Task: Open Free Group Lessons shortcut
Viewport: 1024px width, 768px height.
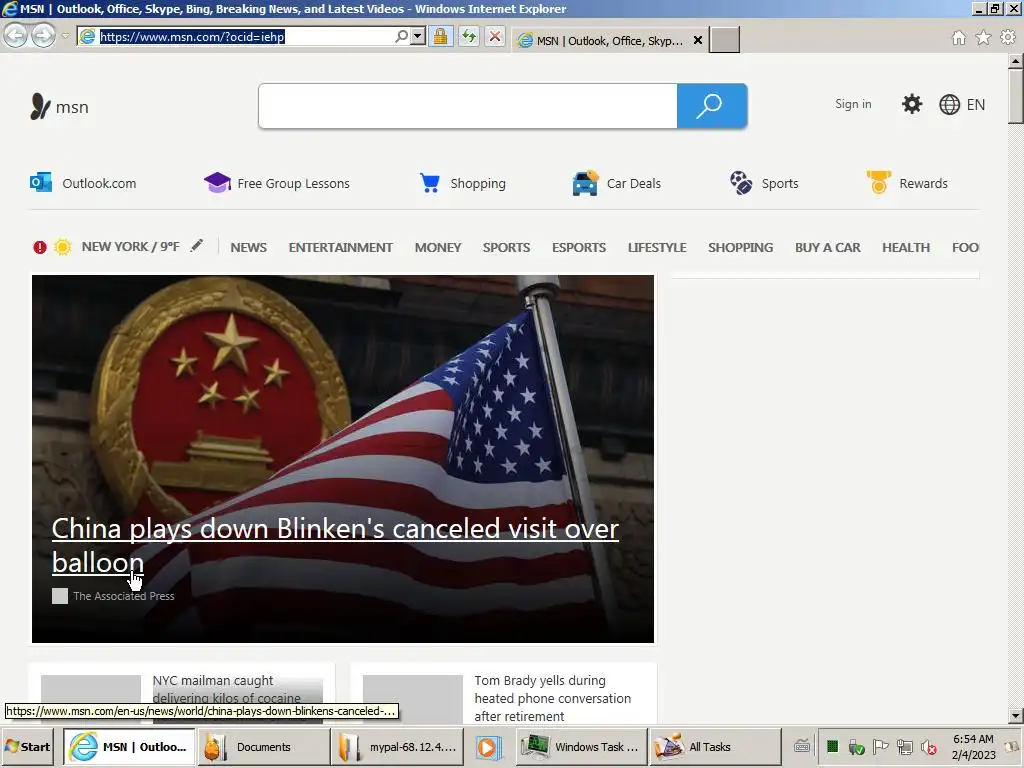Action: [x=277, y=184]
